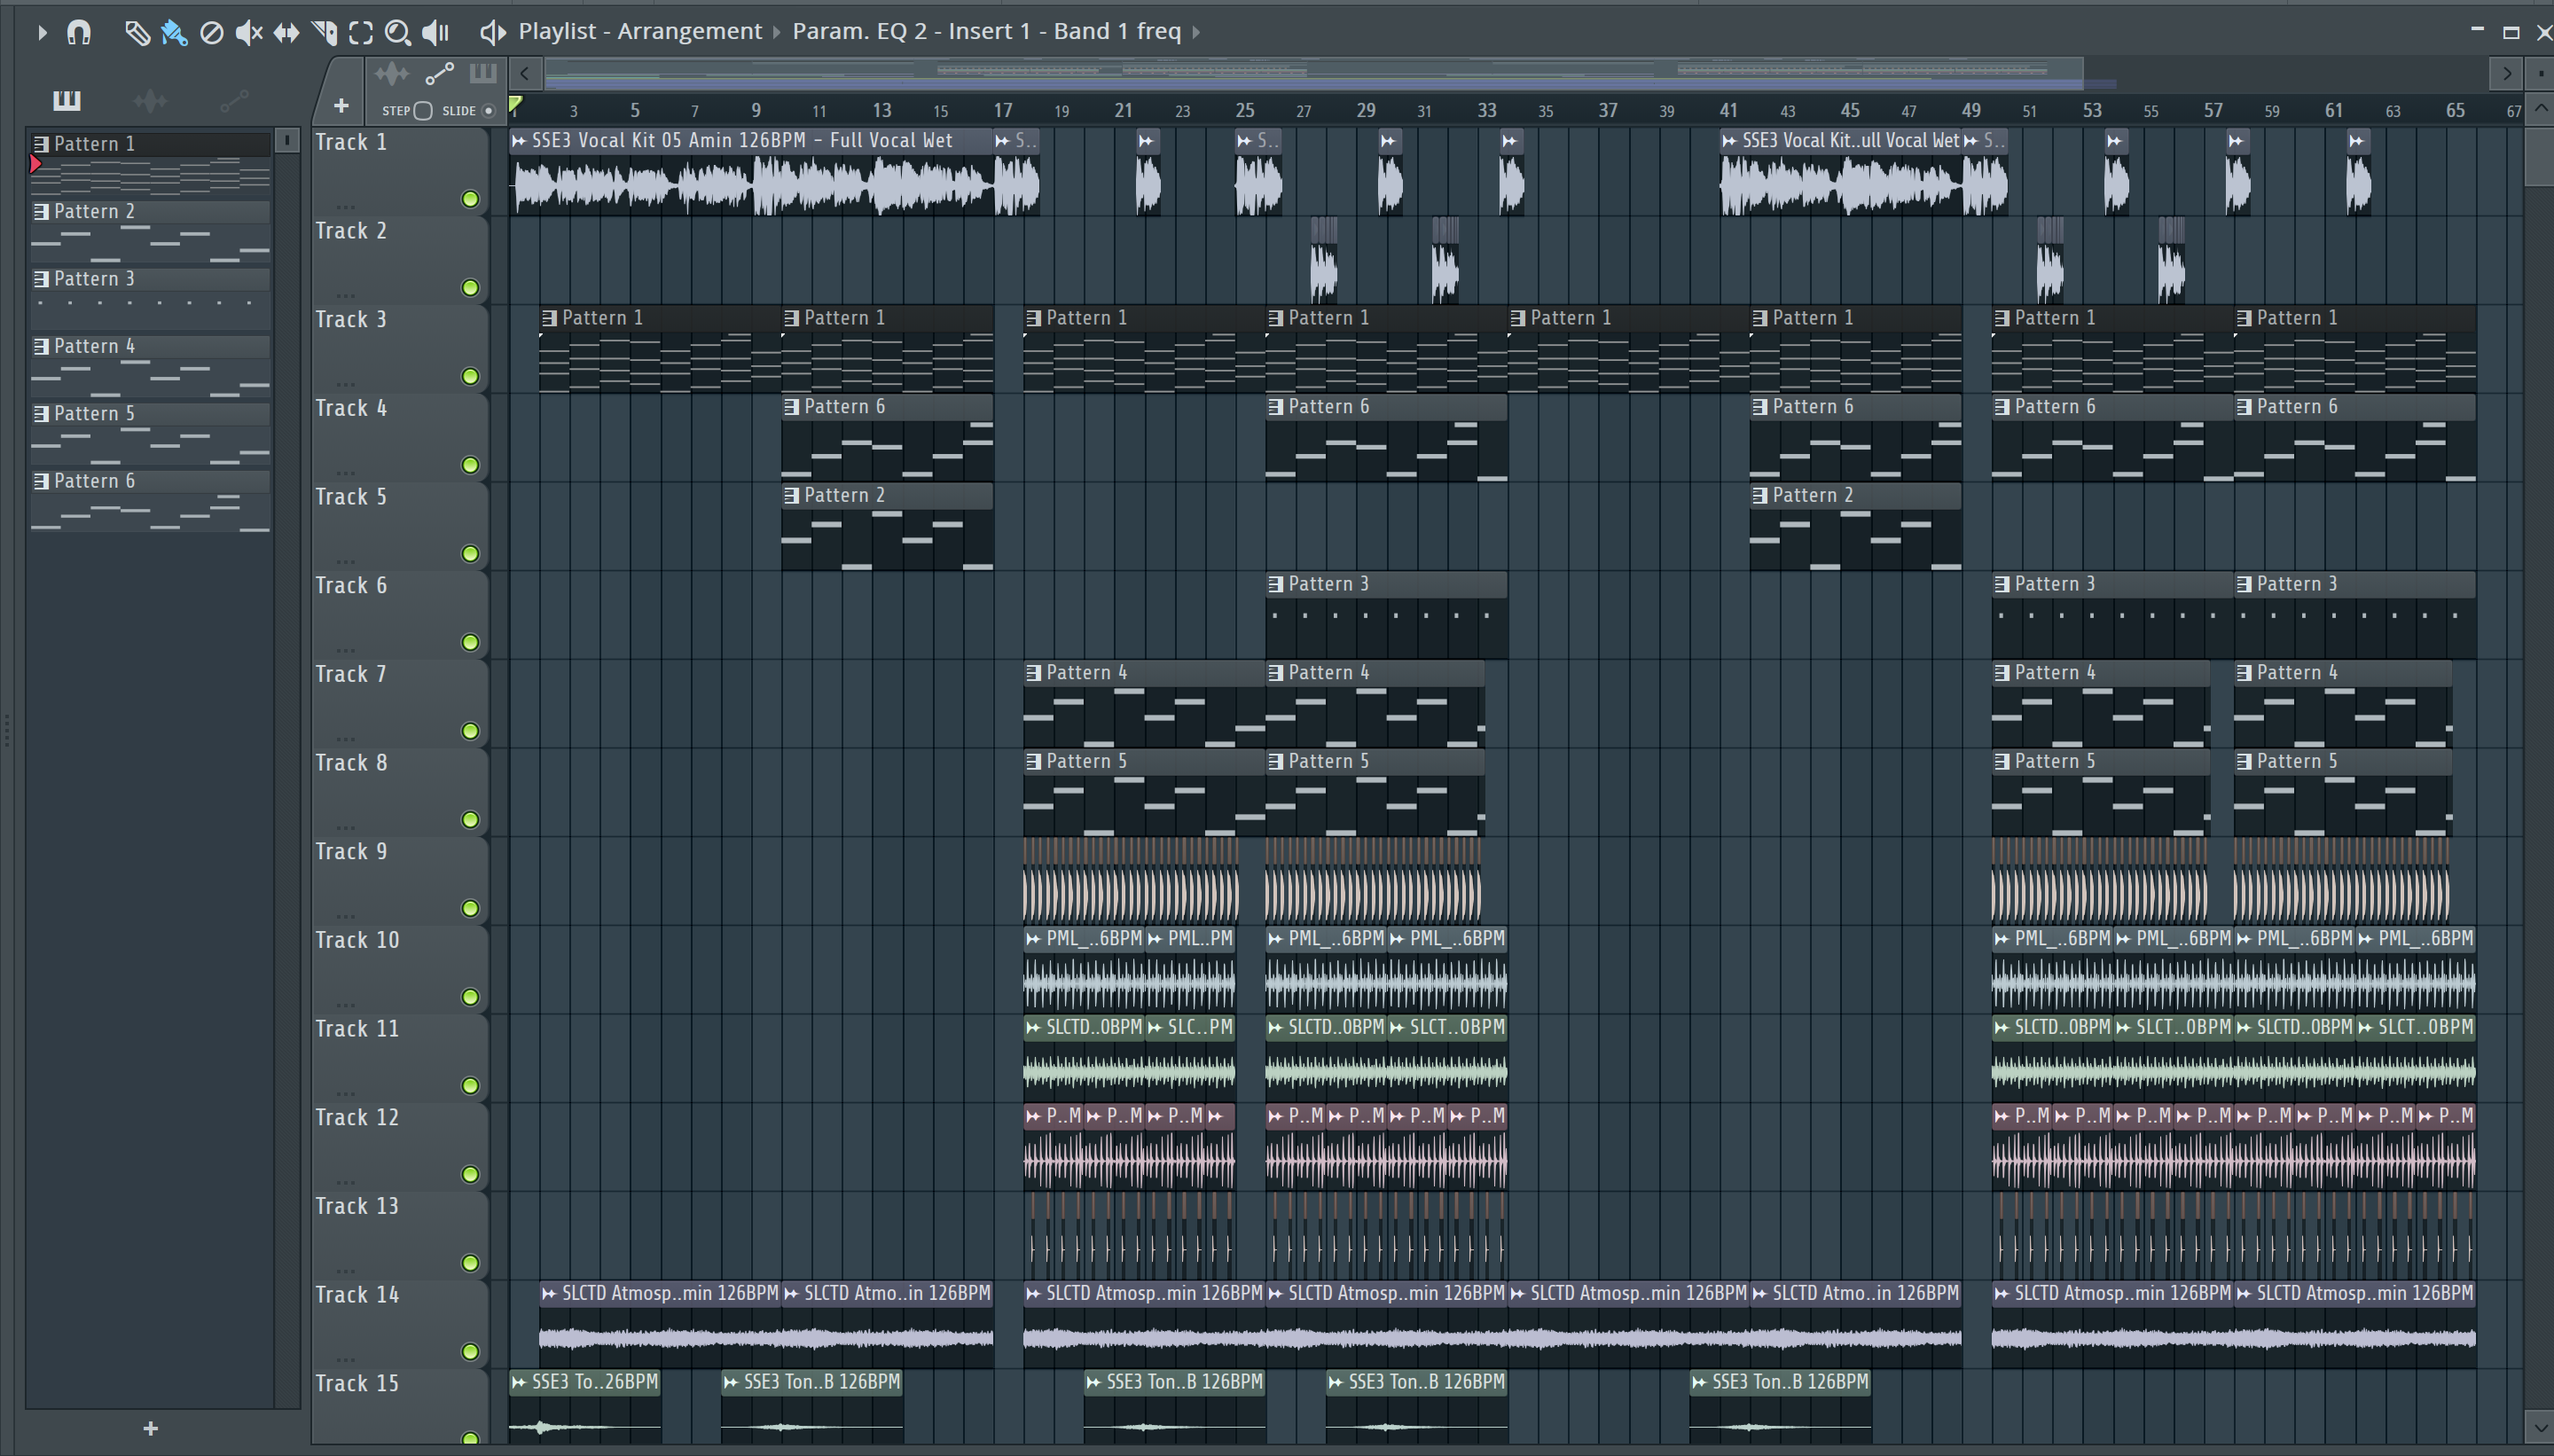Click bar 17 on the timeline ruler
This screenshot has height=1456, width=2554.
[1002, 111]
